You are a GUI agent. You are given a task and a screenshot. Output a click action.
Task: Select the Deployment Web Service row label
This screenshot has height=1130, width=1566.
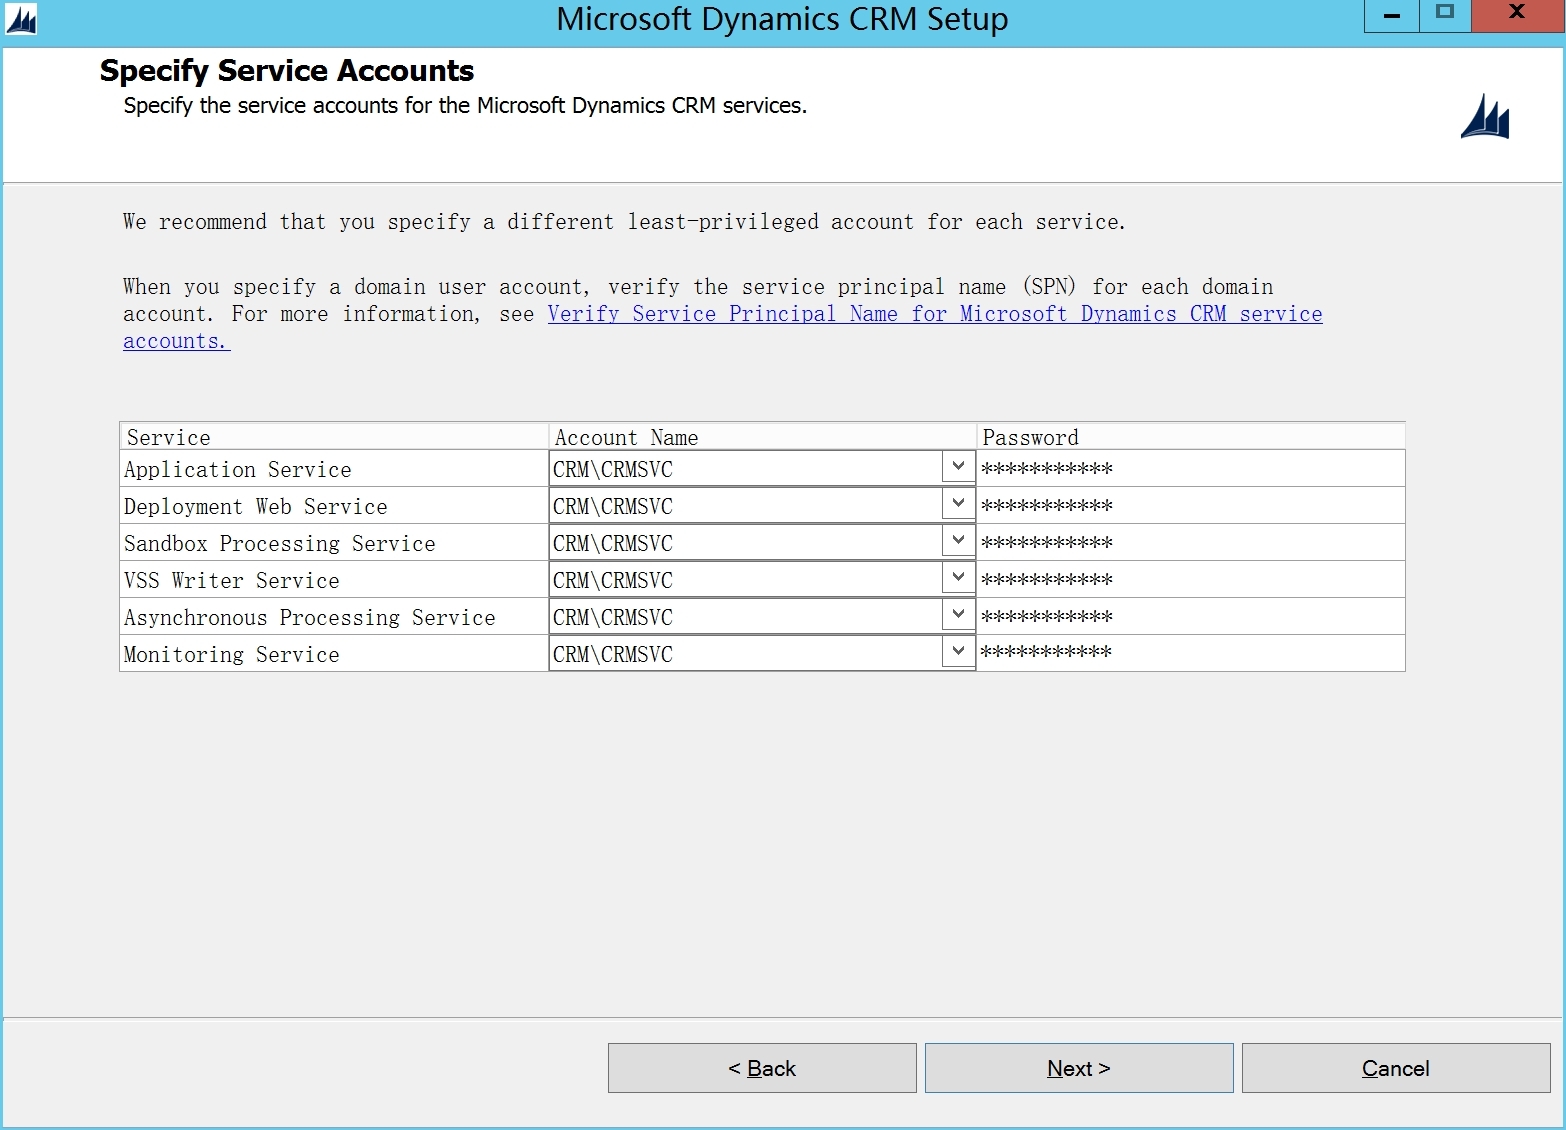[255, 506]
